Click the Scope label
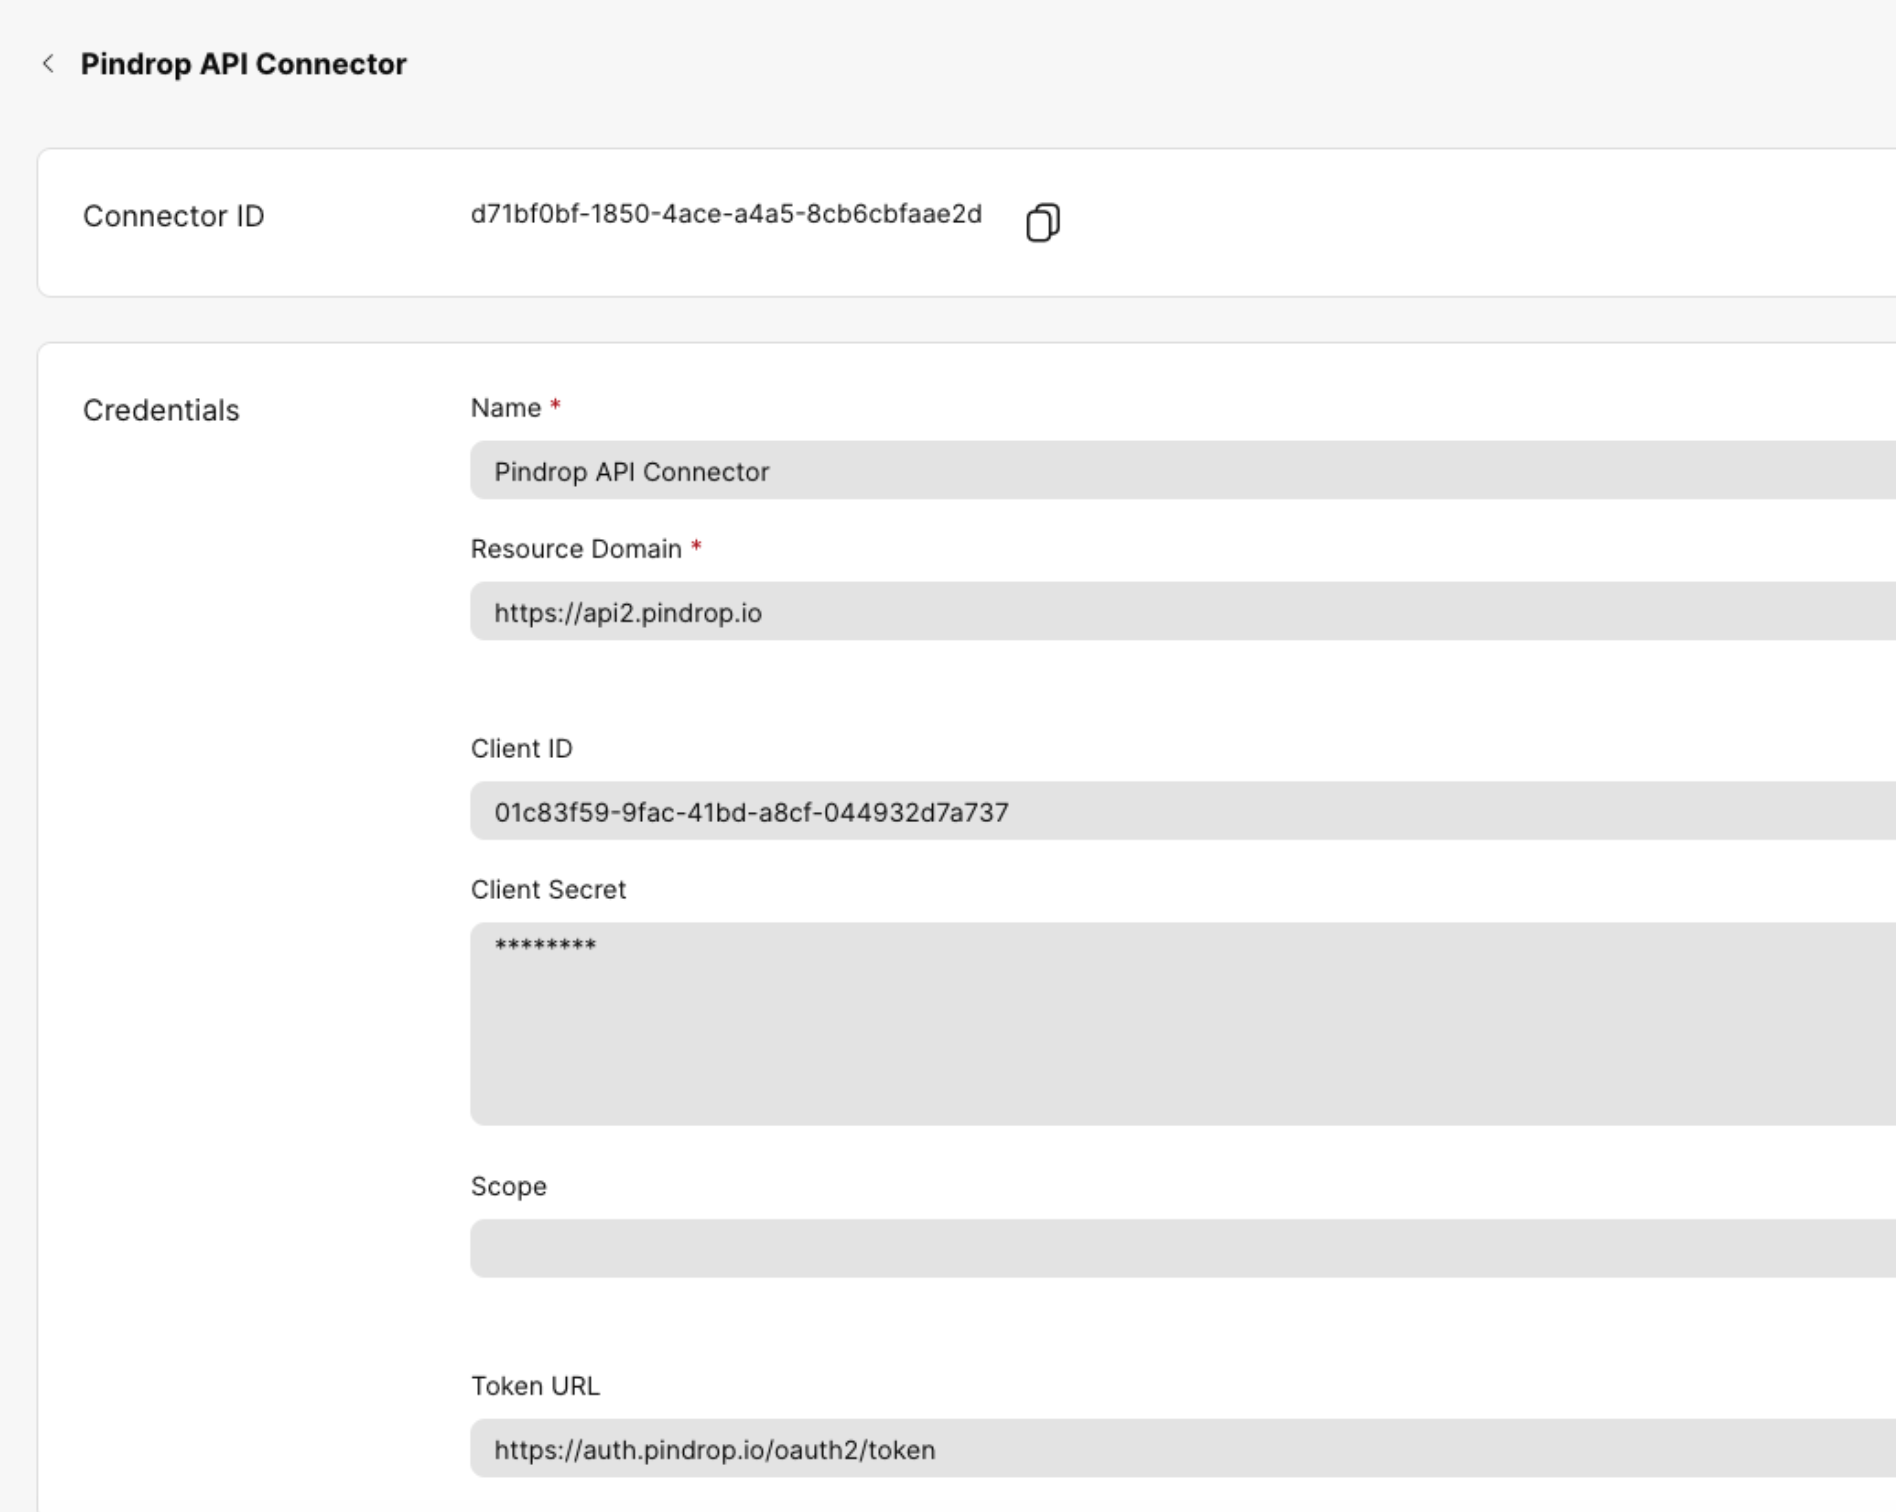This screenshot has height=1512, width=1896. click(x=508, y=1187)
